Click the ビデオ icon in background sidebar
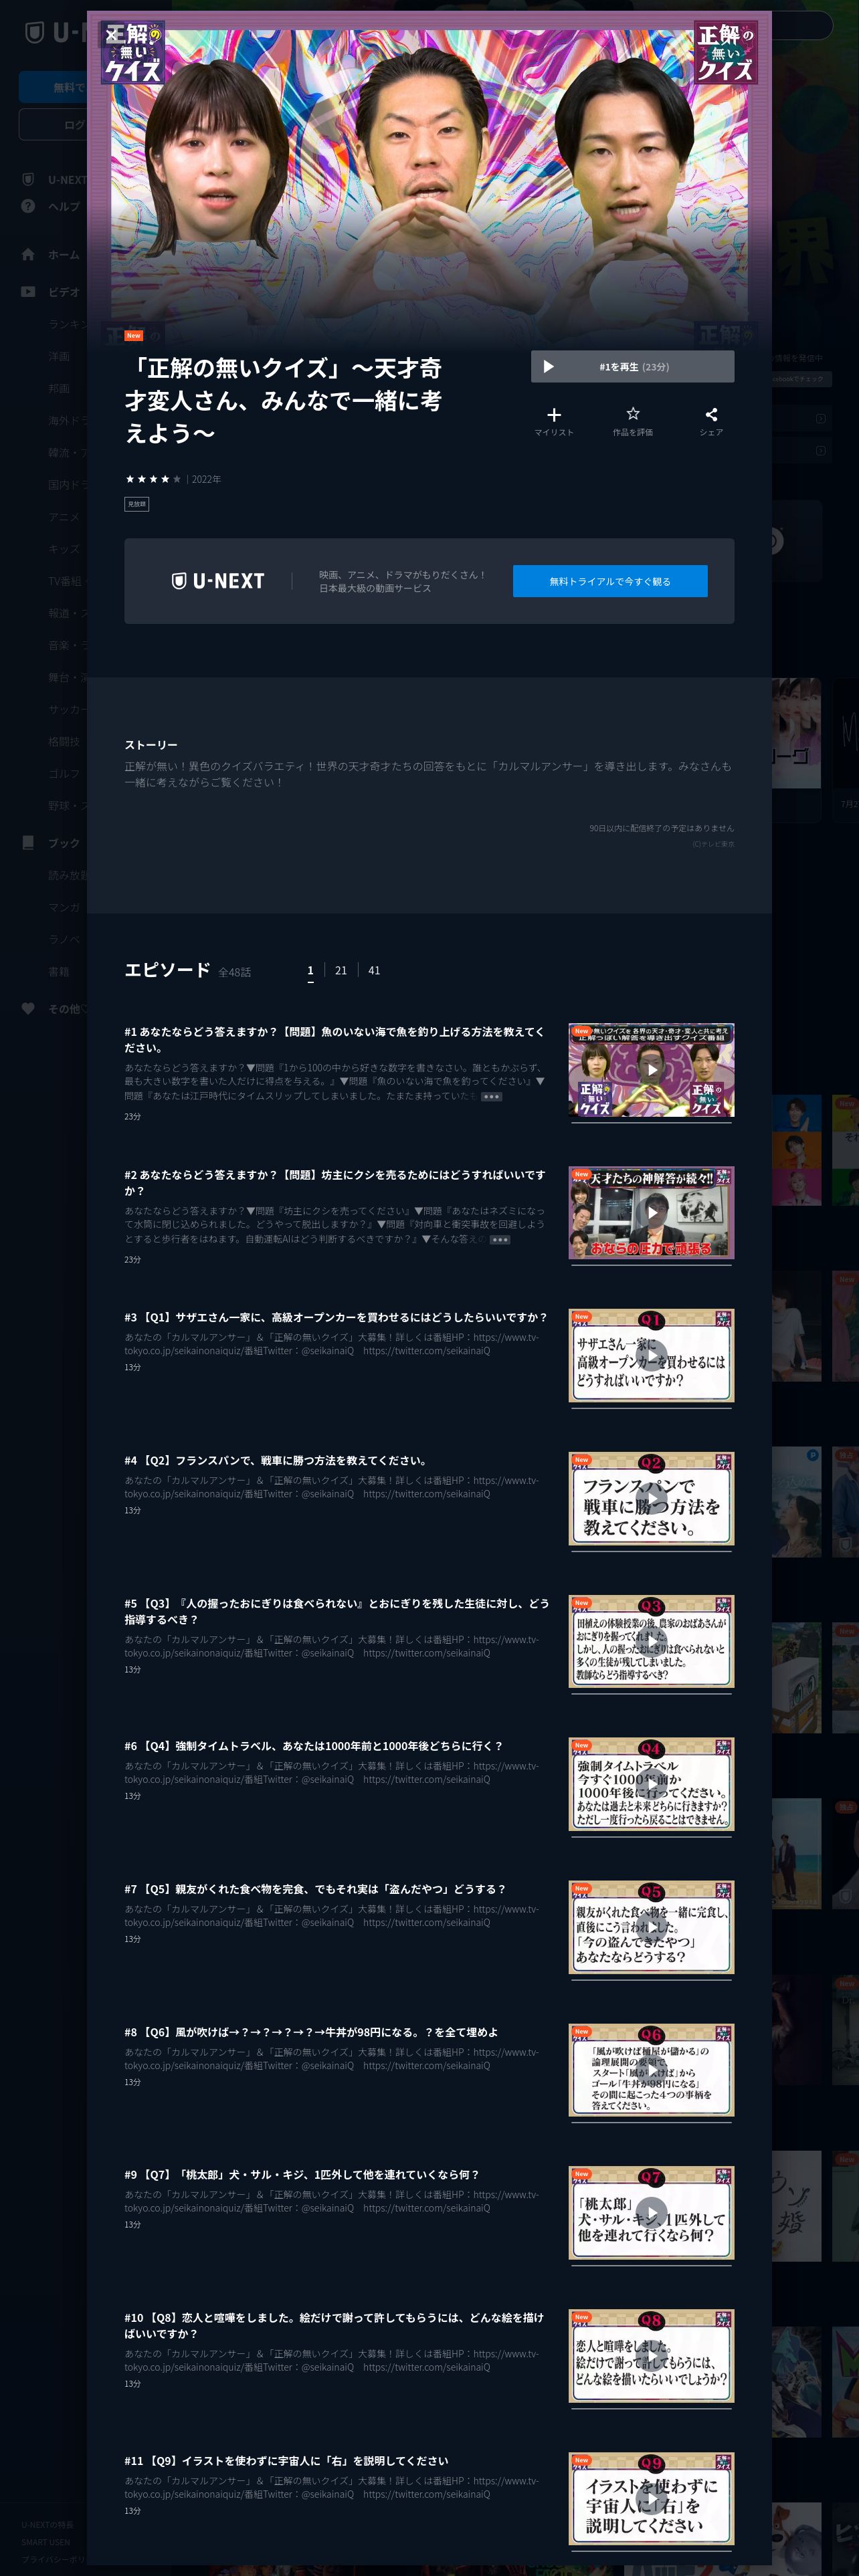The image size is (859, 2576). point(28,292)
